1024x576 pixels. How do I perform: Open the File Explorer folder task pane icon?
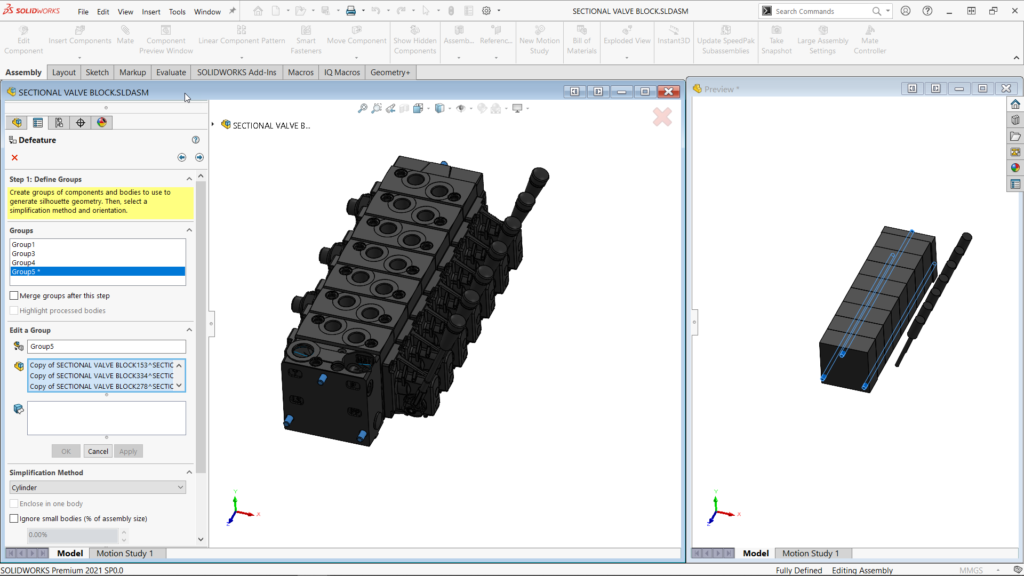tap(1015, 136)
